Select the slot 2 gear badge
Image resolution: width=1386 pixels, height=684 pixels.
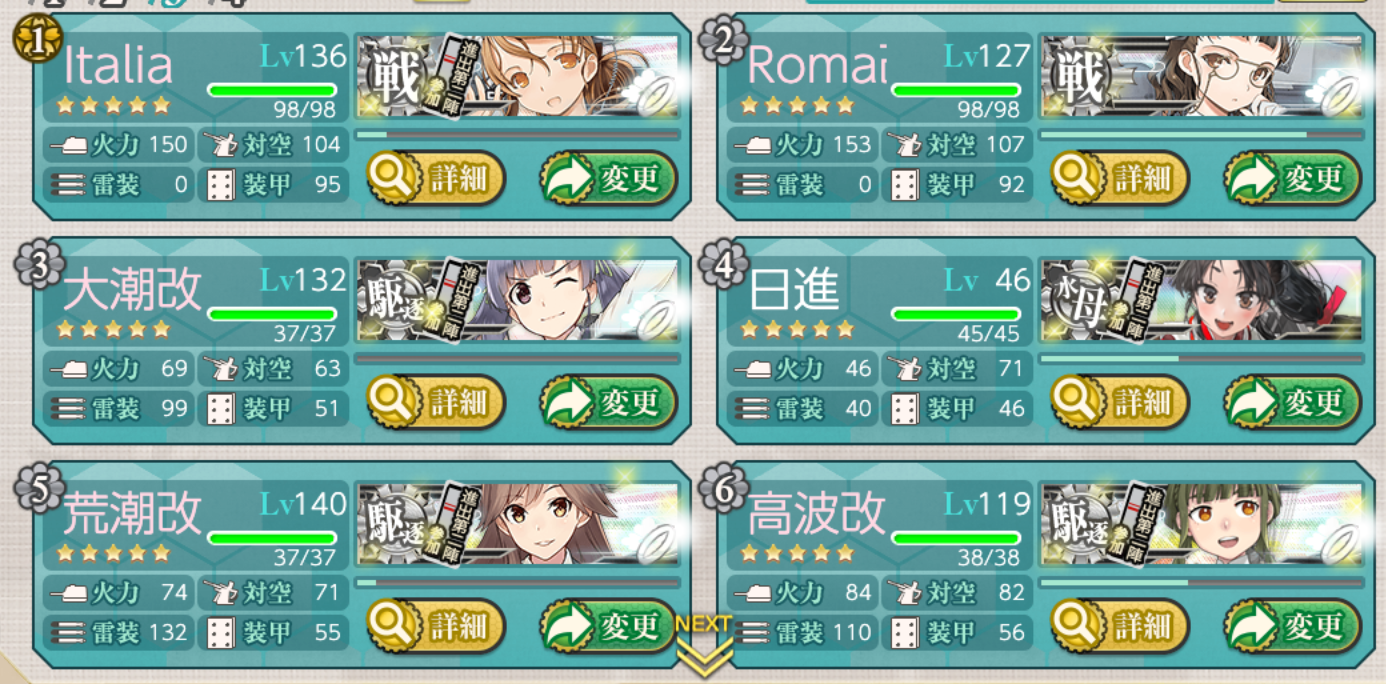(x=720, y=40)
